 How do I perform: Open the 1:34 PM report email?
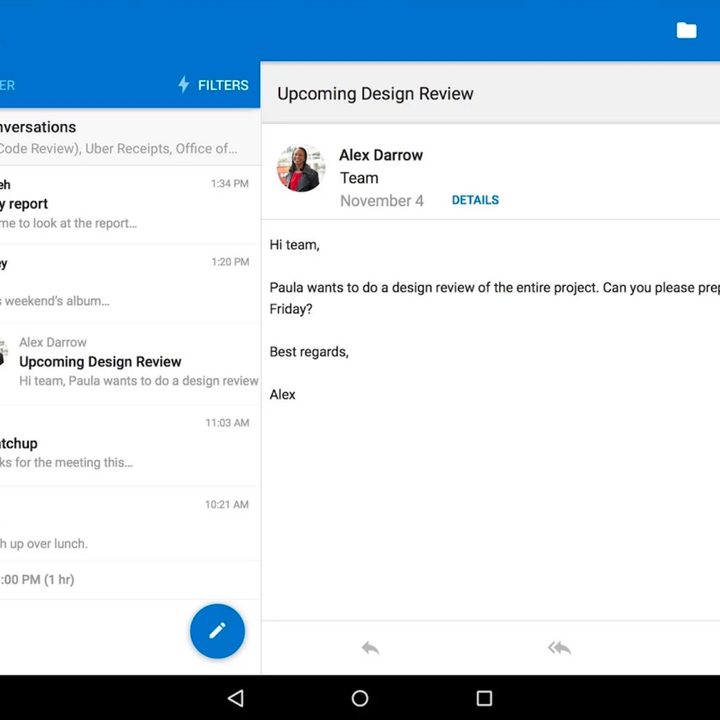coord(130,204)
